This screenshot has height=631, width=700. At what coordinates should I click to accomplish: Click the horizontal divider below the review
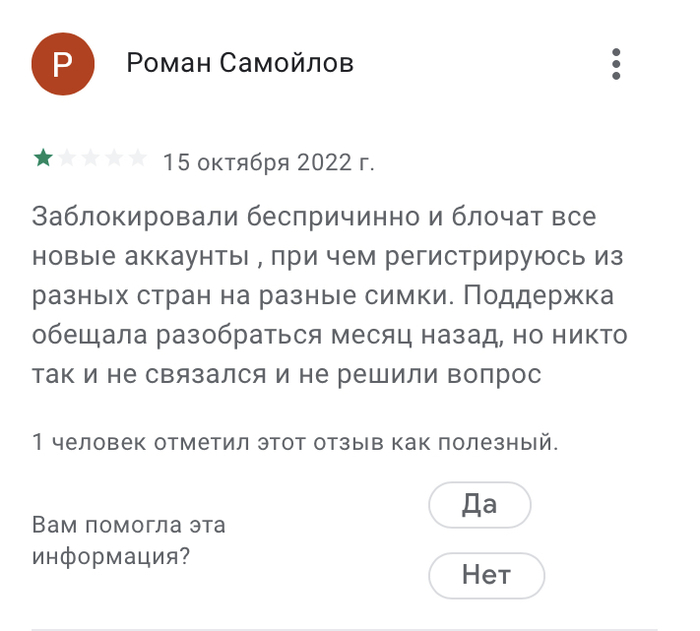[350, 630]
